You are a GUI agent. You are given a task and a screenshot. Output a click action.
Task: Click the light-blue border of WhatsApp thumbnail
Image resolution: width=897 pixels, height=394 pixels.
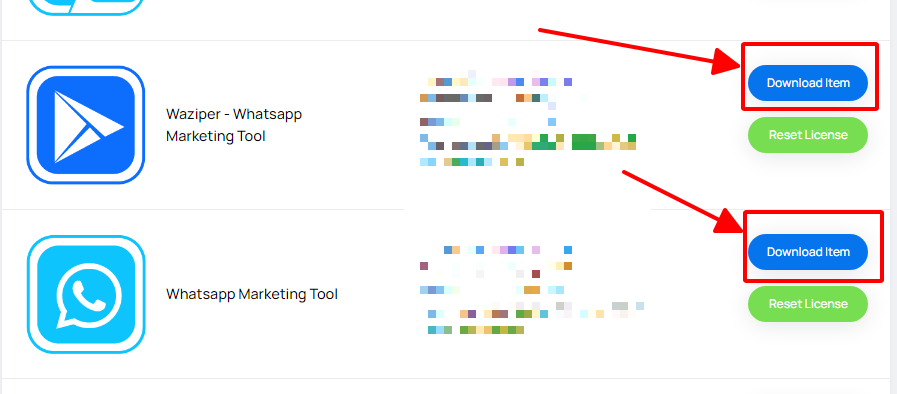coord(30,294)
